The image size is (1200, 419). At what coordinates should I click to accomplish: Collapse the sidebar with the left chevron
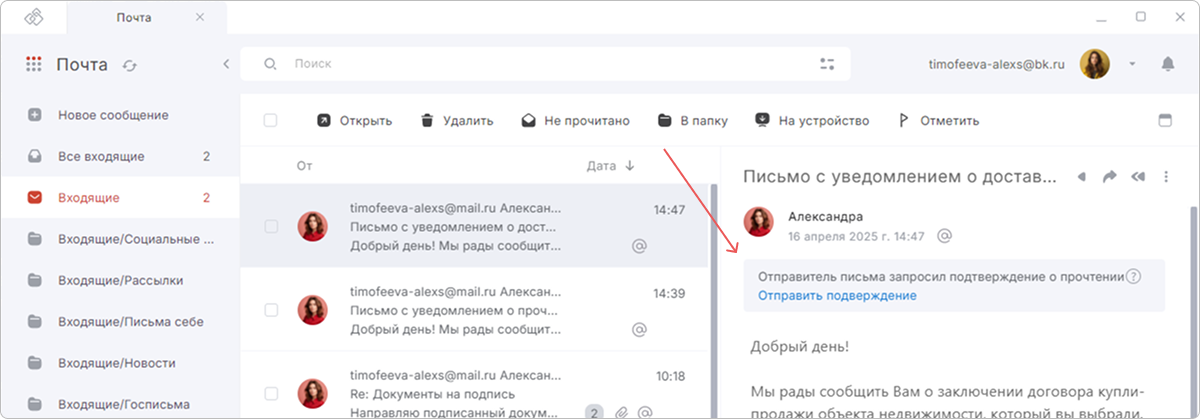[x=226, y=64]
